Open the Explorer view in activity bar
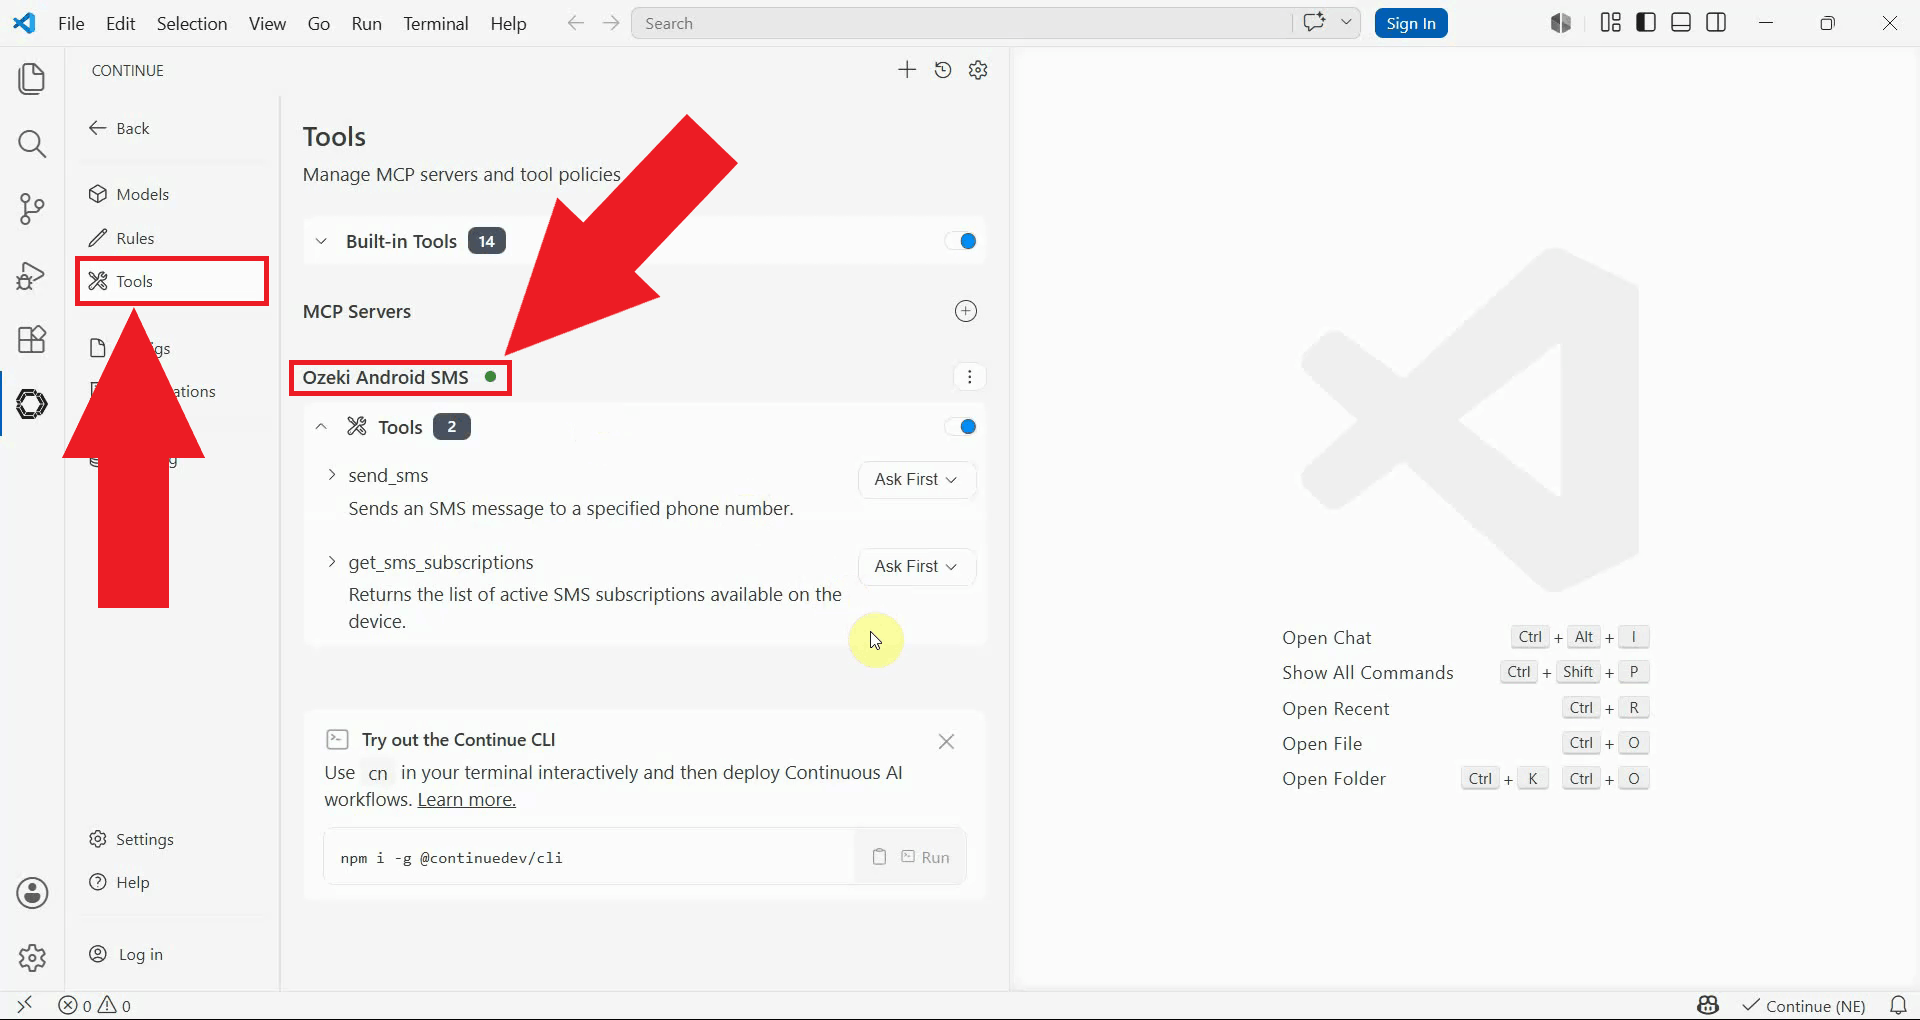This screenshot has width=1920, height=1020. click(x=32, y=79)
